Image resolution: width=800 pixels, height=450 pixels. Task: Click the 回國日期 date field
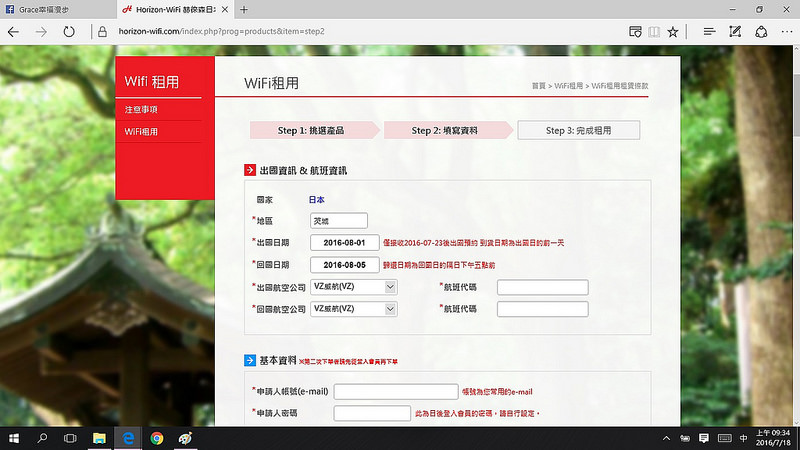344,265
